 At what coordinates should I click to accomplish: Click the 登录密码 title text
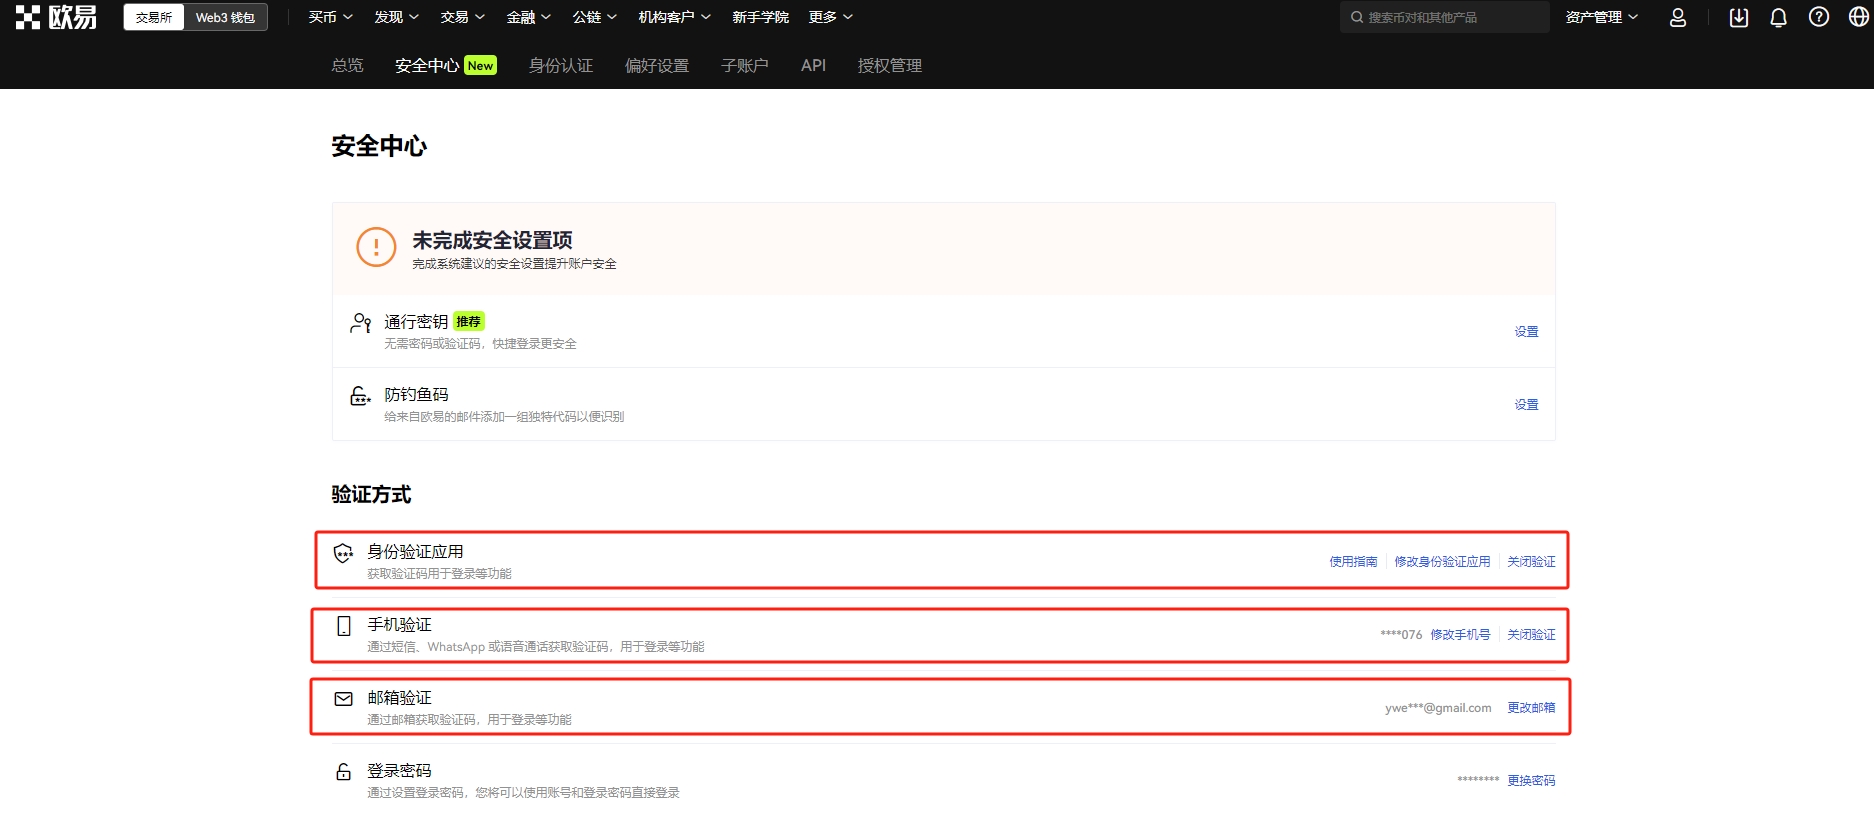point(399,771)
